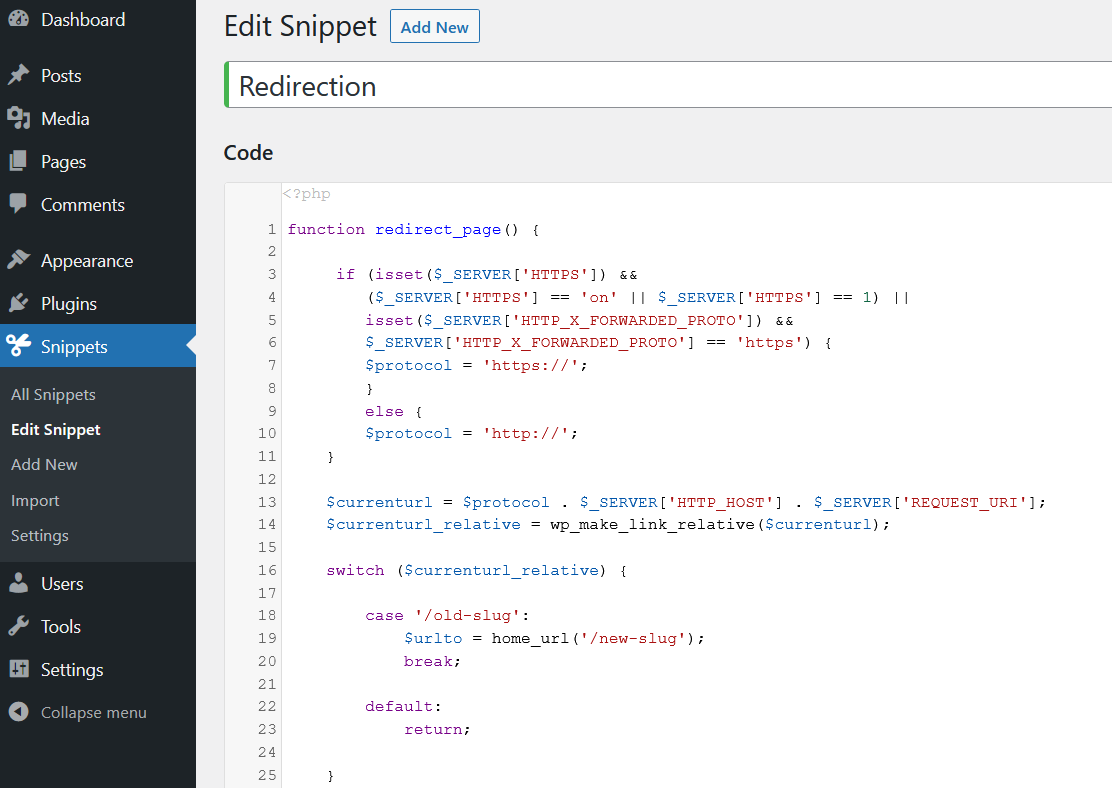
Task: Click the wp_make_link_relative code line
Action: [608, 524]
